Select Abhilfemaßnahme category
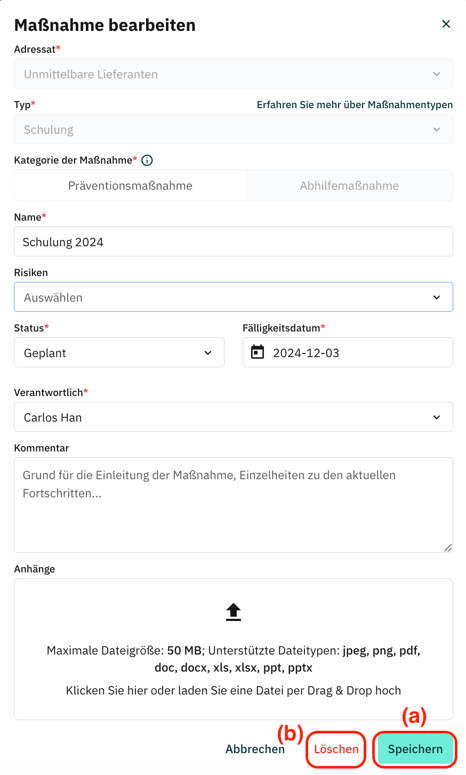The image size is (466, 775). click(349, 185)
